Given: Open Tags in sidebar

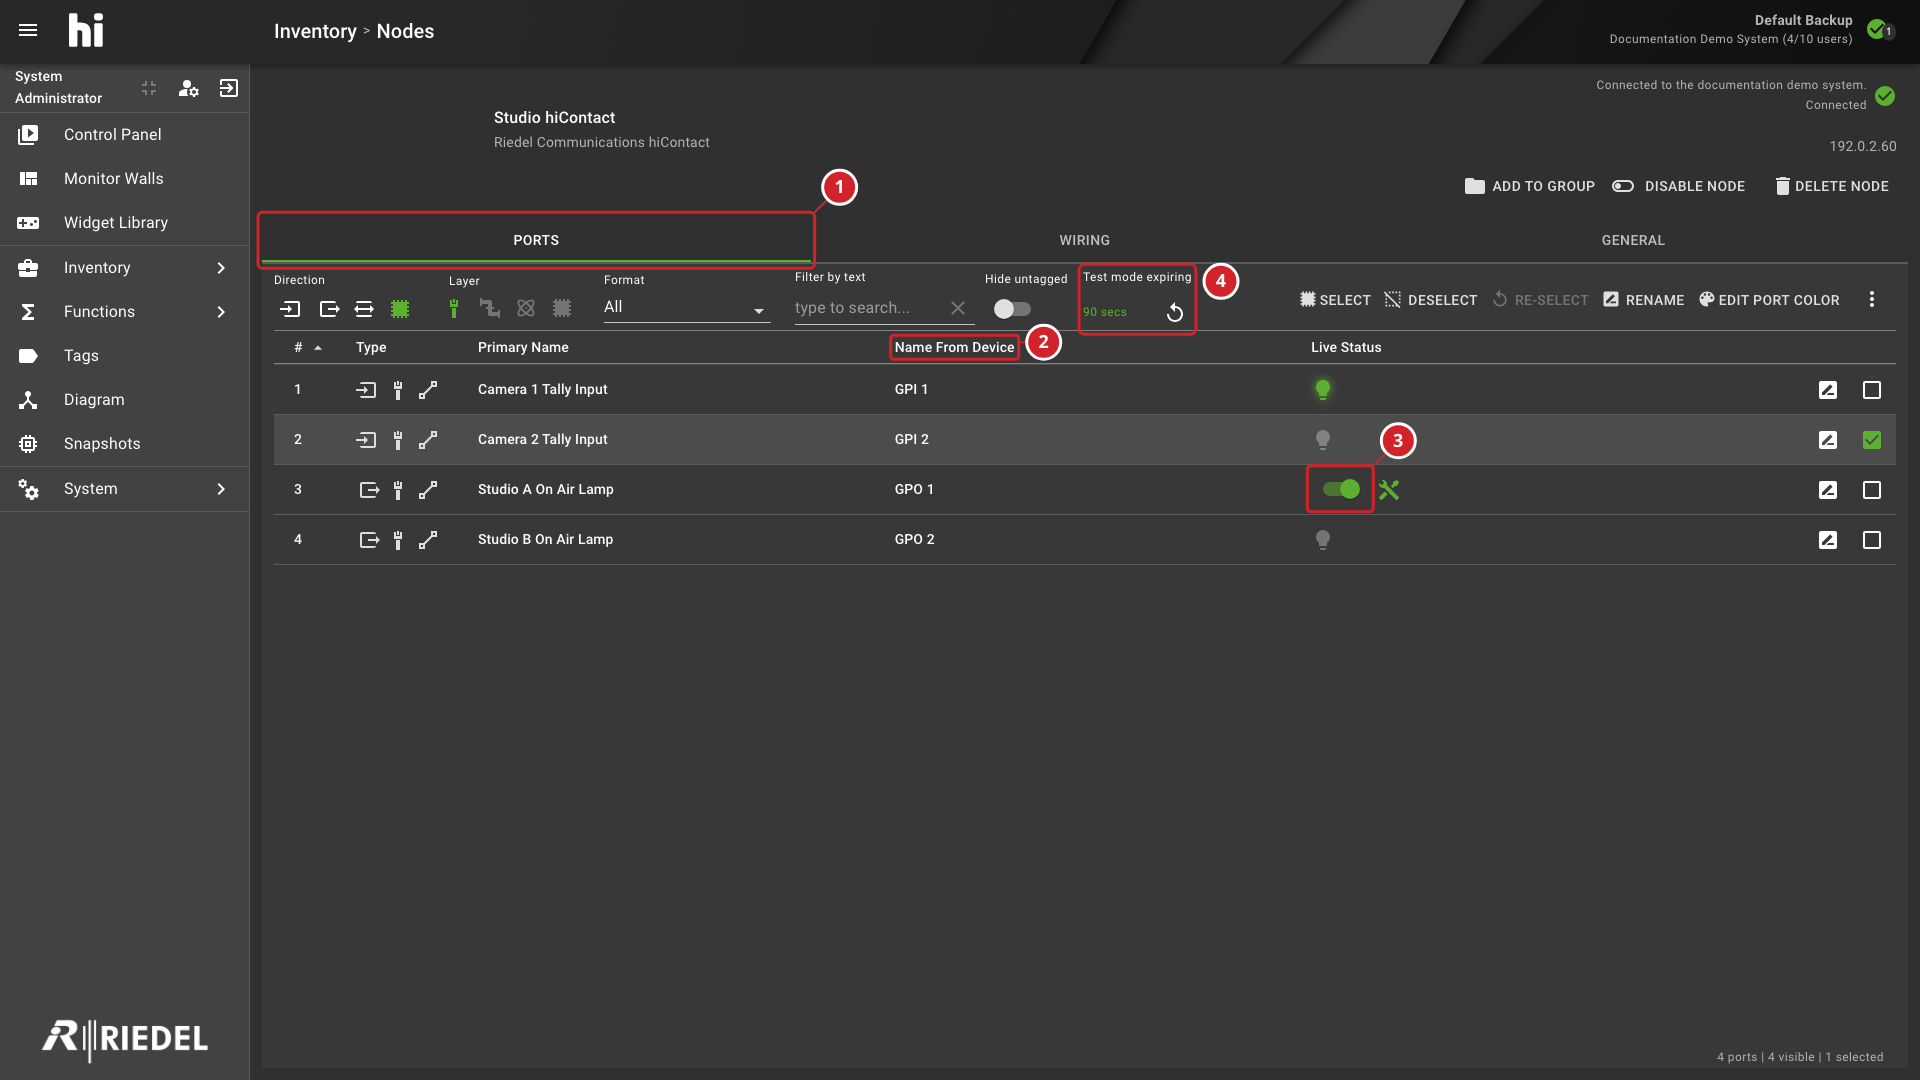Looking at the screenshot, I should pyautogui.click(x=124, y=356).
